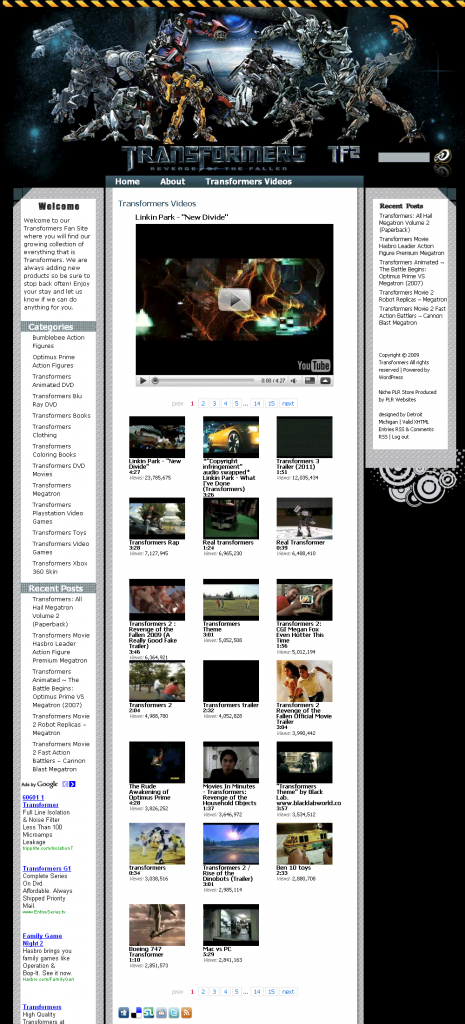Click the Google ads next arrow
This screenshot has width=465, height=1024.
[x=72, y=784]
